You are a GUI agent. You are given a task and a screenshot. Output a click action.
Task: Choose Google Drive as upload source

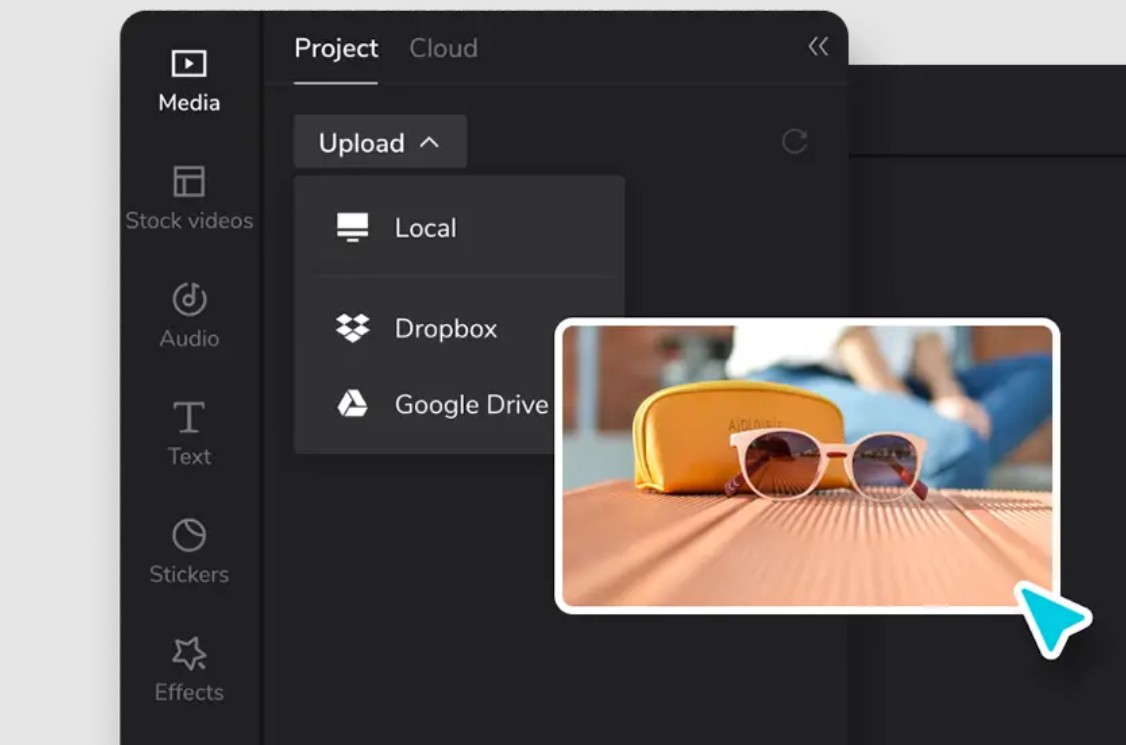(x=470, y=404)
